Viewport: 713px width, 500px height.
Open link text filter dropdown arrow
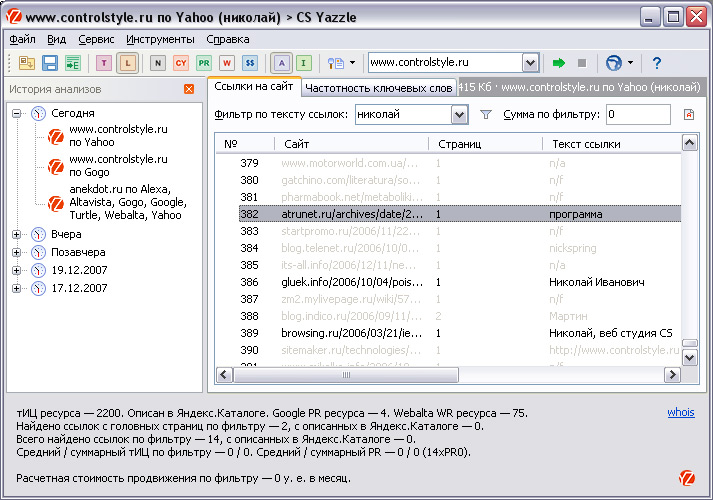[459, 115]
